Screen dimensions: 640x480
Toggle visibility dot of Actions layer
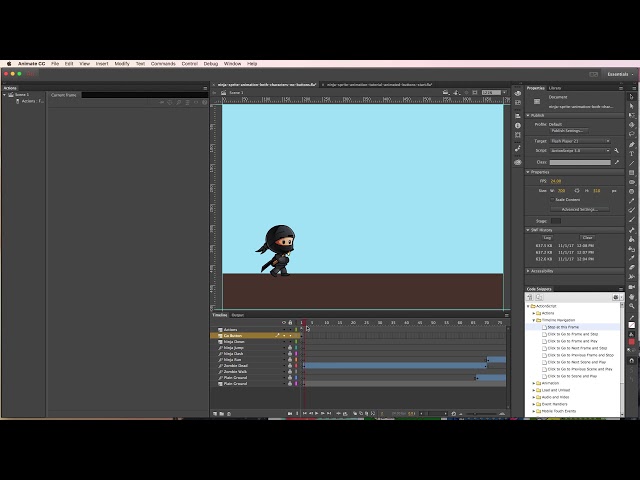coord(284,329)
